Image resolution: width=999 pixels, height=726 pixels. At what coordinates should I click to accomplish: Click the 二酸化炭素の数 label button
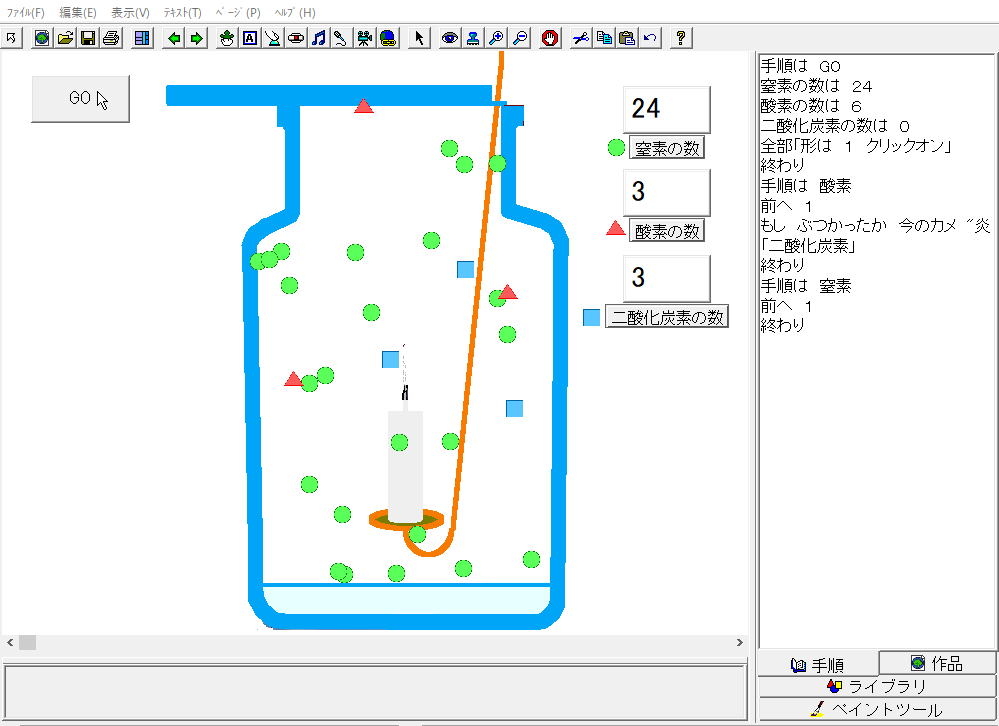coord(667,317)
